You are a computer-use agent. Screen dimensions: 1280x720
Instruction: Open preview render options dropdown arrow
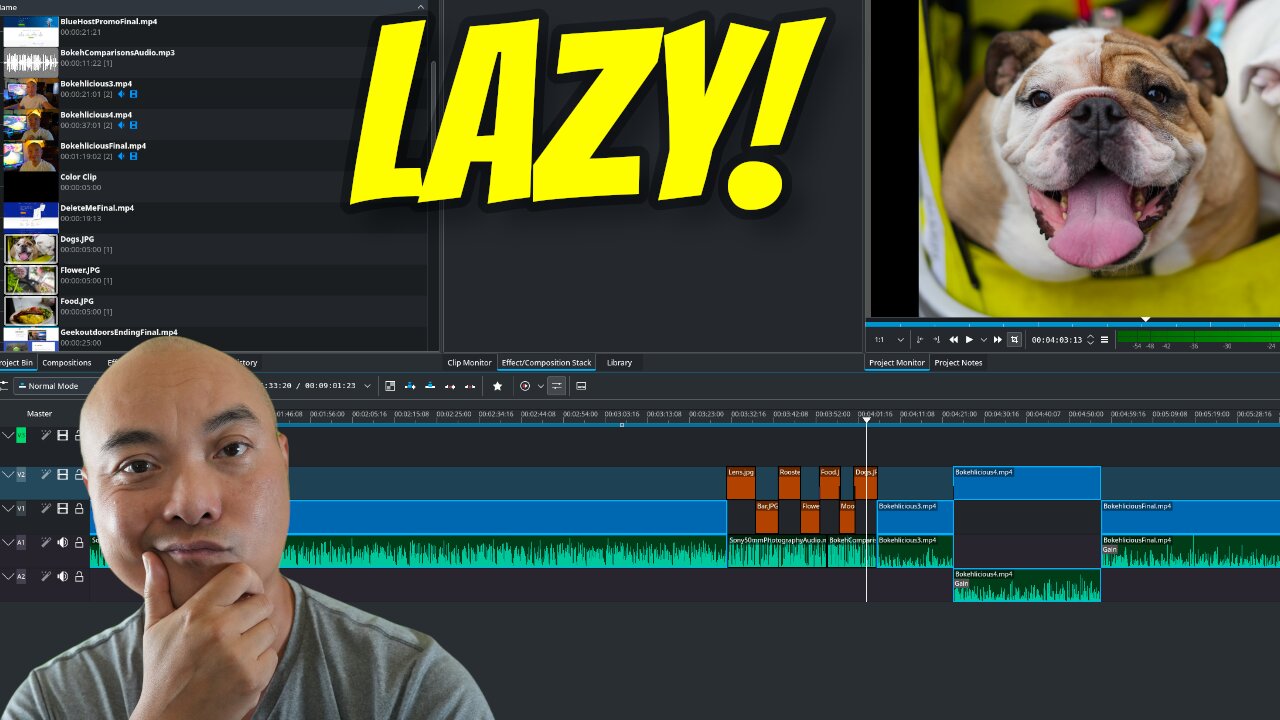tap(540, 386)
